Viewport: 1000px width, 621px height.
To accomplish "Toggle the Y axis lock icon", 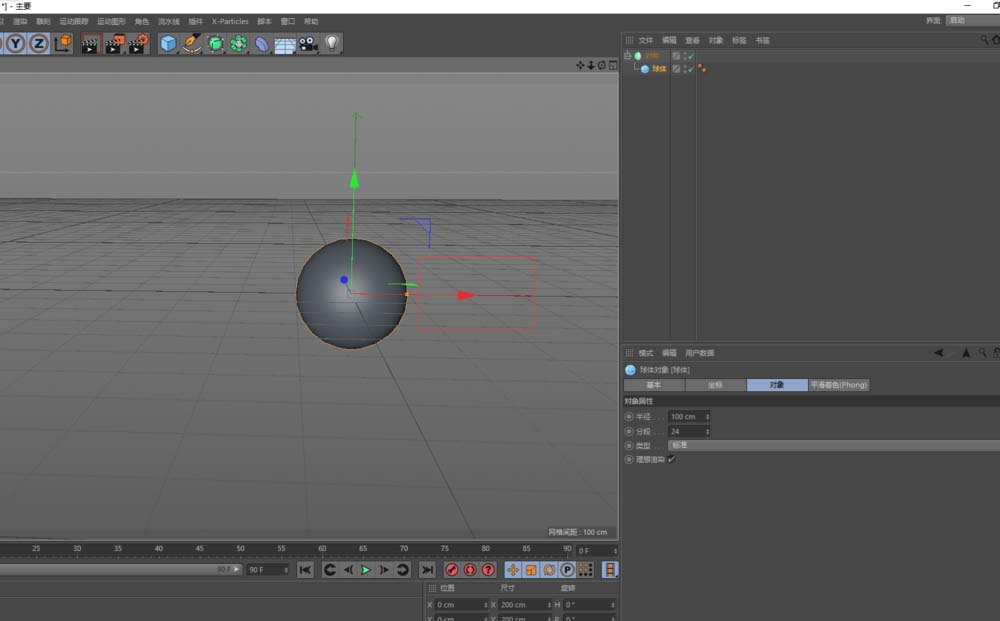I will [x=16, y=43].
